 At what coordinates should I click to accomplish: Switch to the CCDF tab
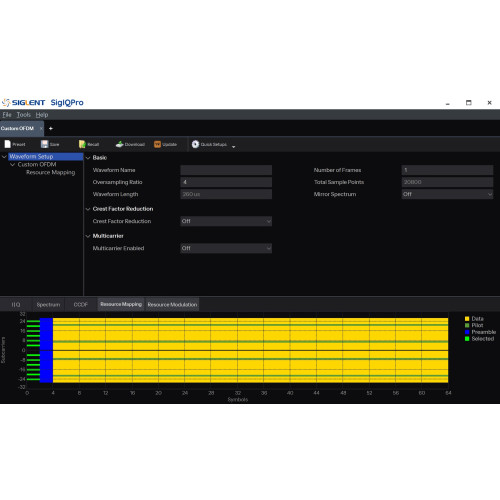coord(81,304)
